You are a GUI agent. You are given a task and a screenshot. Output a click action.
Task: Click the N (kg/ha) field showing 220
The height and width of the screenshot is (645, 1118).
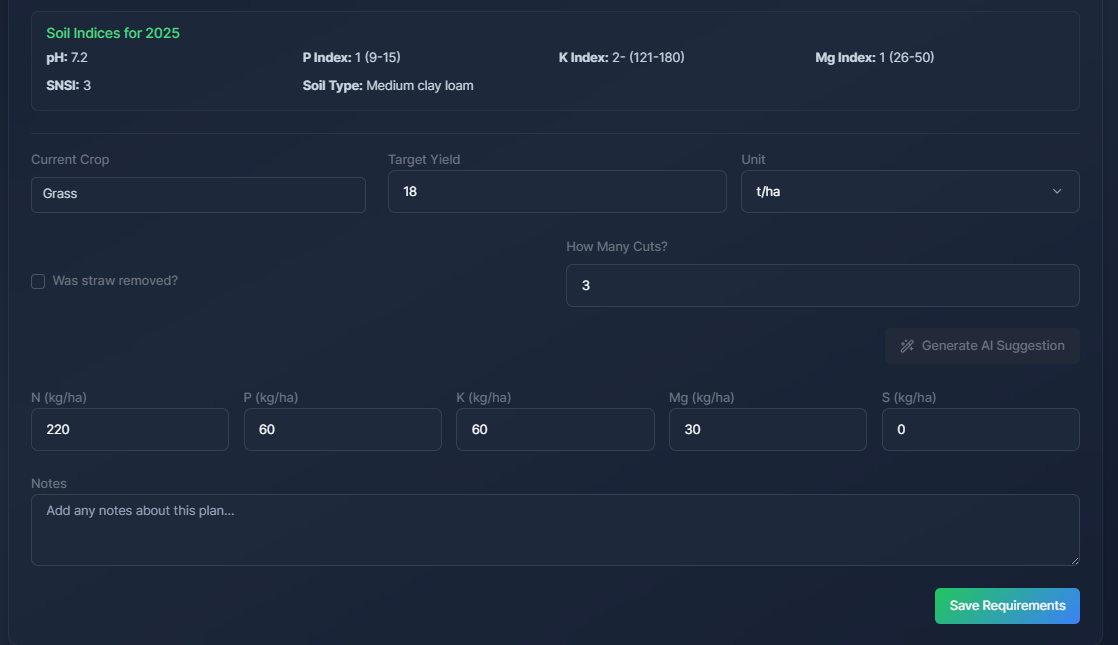(x=130, y=430)
